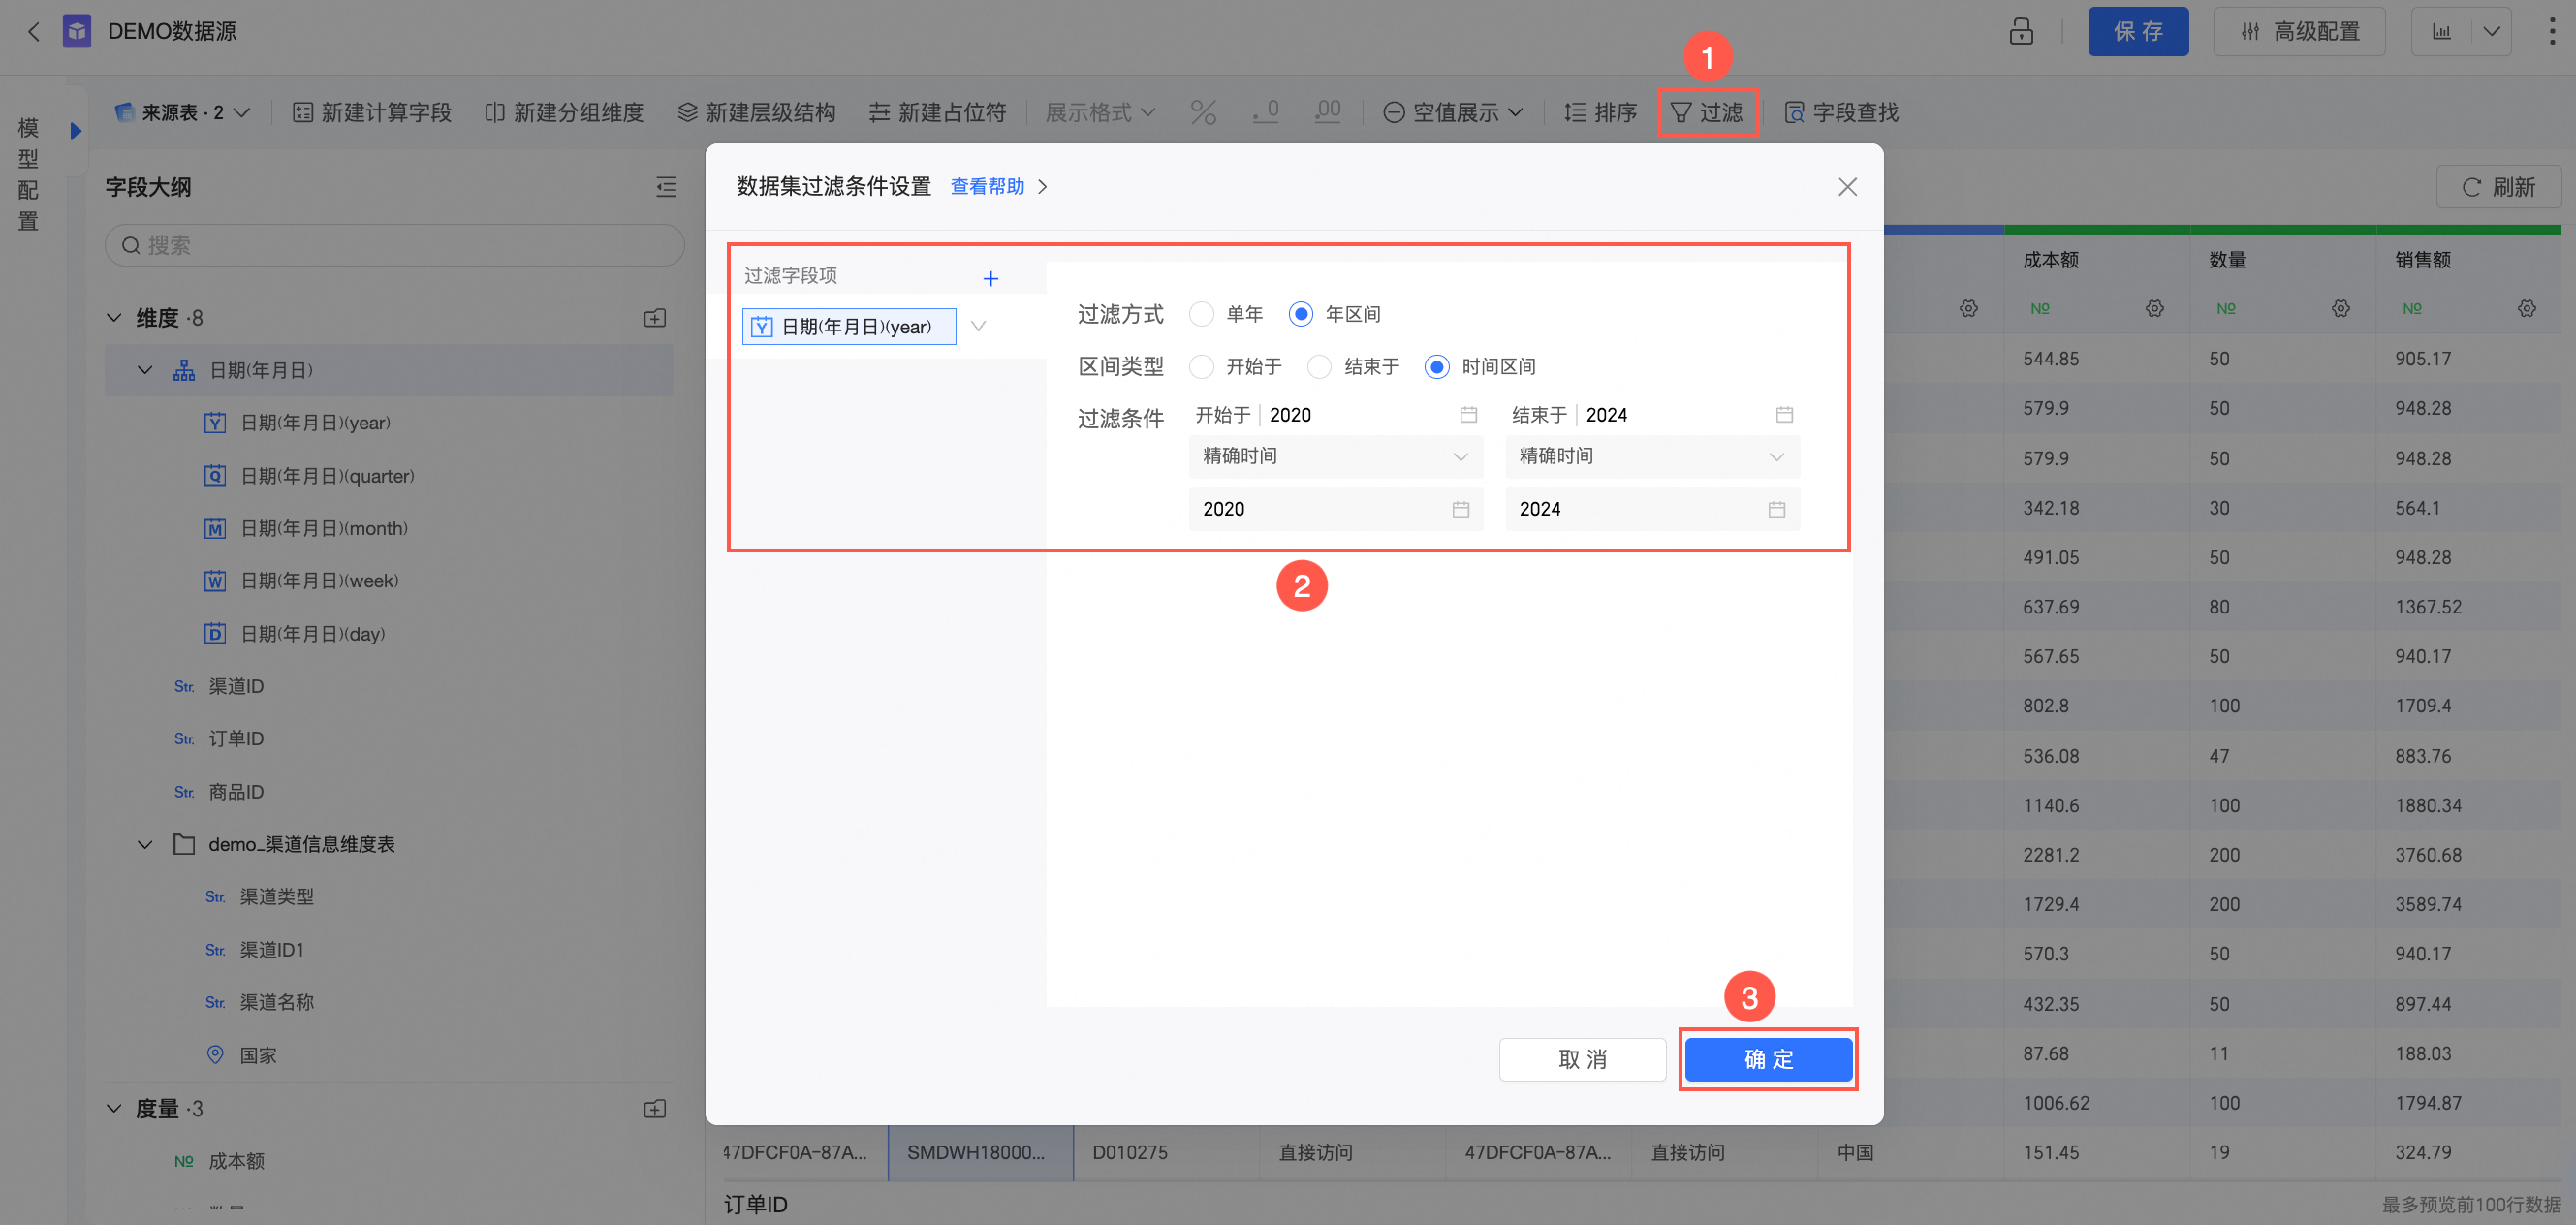Image resolution: width=2576 pixels, height=1225 pixels.
Task: Click the plus icon to add filter field
Action: click(990, 279)
